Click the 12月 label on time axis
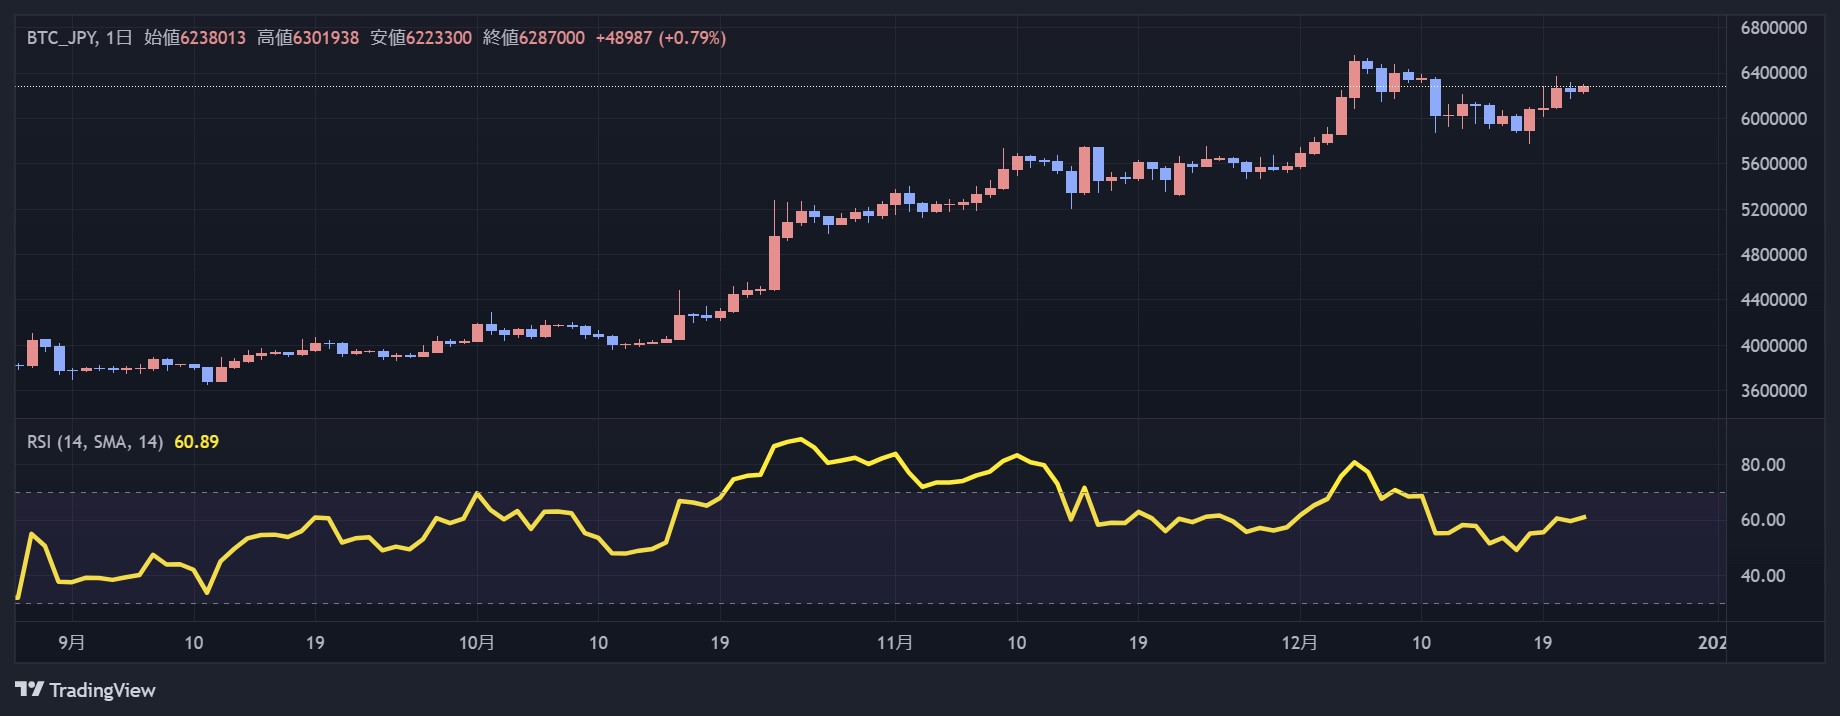Viewport: 1840px width, 716px height. (1299, 642)
